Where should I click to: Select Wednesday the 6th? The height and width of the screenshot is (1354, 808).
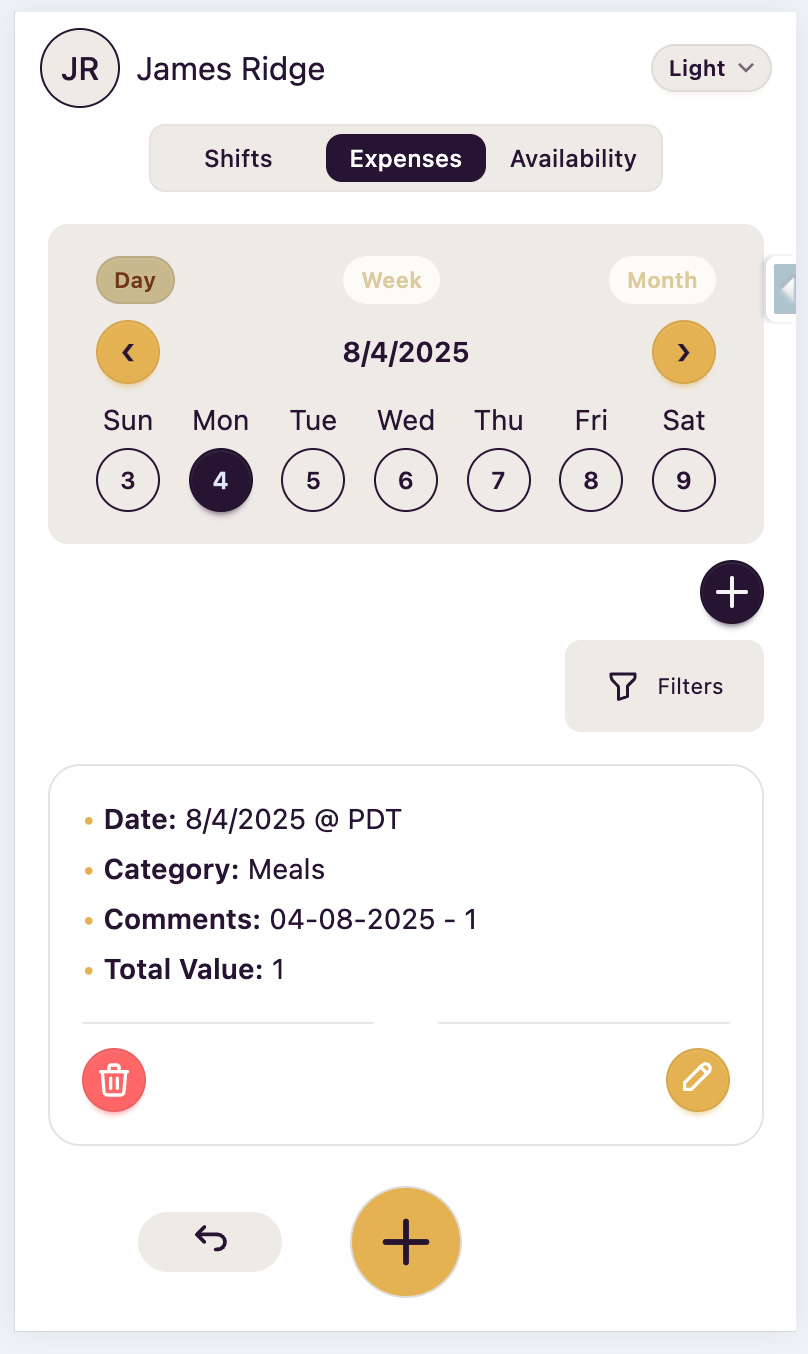[406, 480]
